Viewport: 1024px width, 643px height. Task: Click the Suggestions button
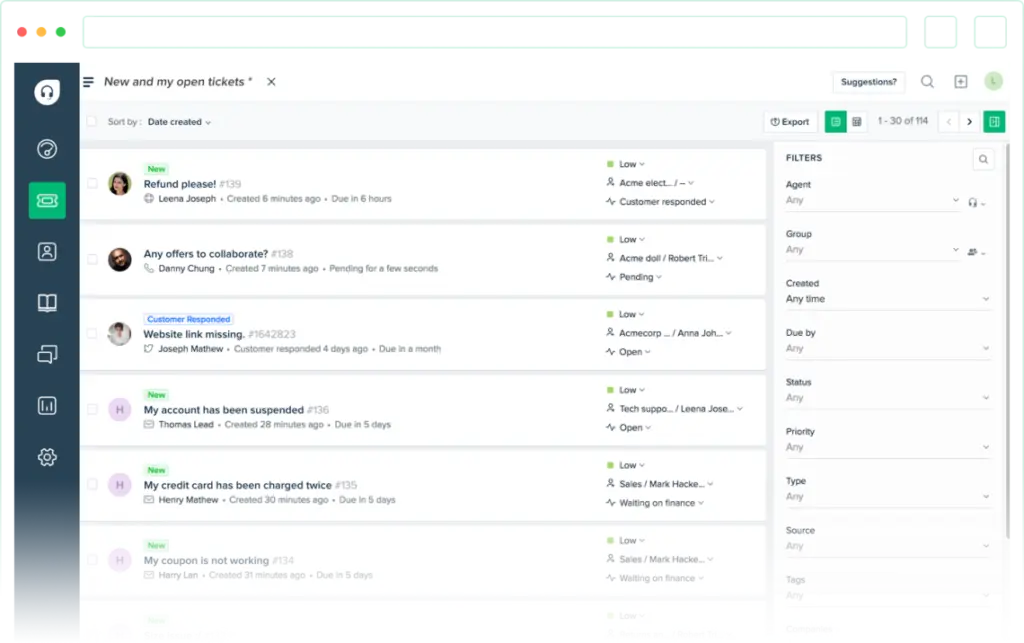point(868,81)
